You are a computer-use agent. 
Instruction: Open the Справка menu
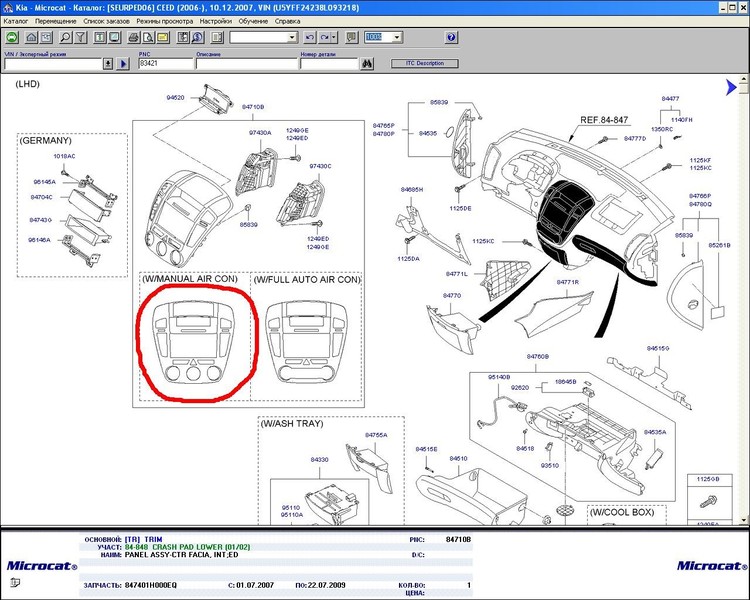[x=286, y=20]
